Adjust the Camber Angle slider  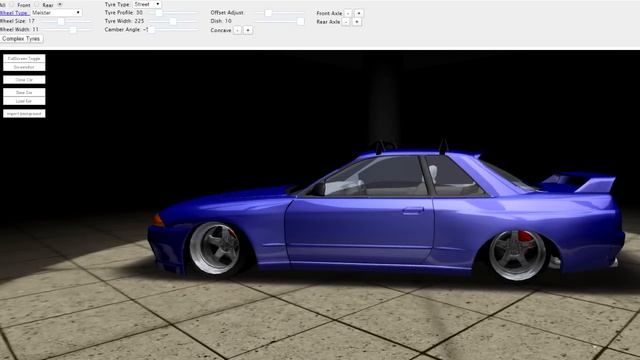175,30
